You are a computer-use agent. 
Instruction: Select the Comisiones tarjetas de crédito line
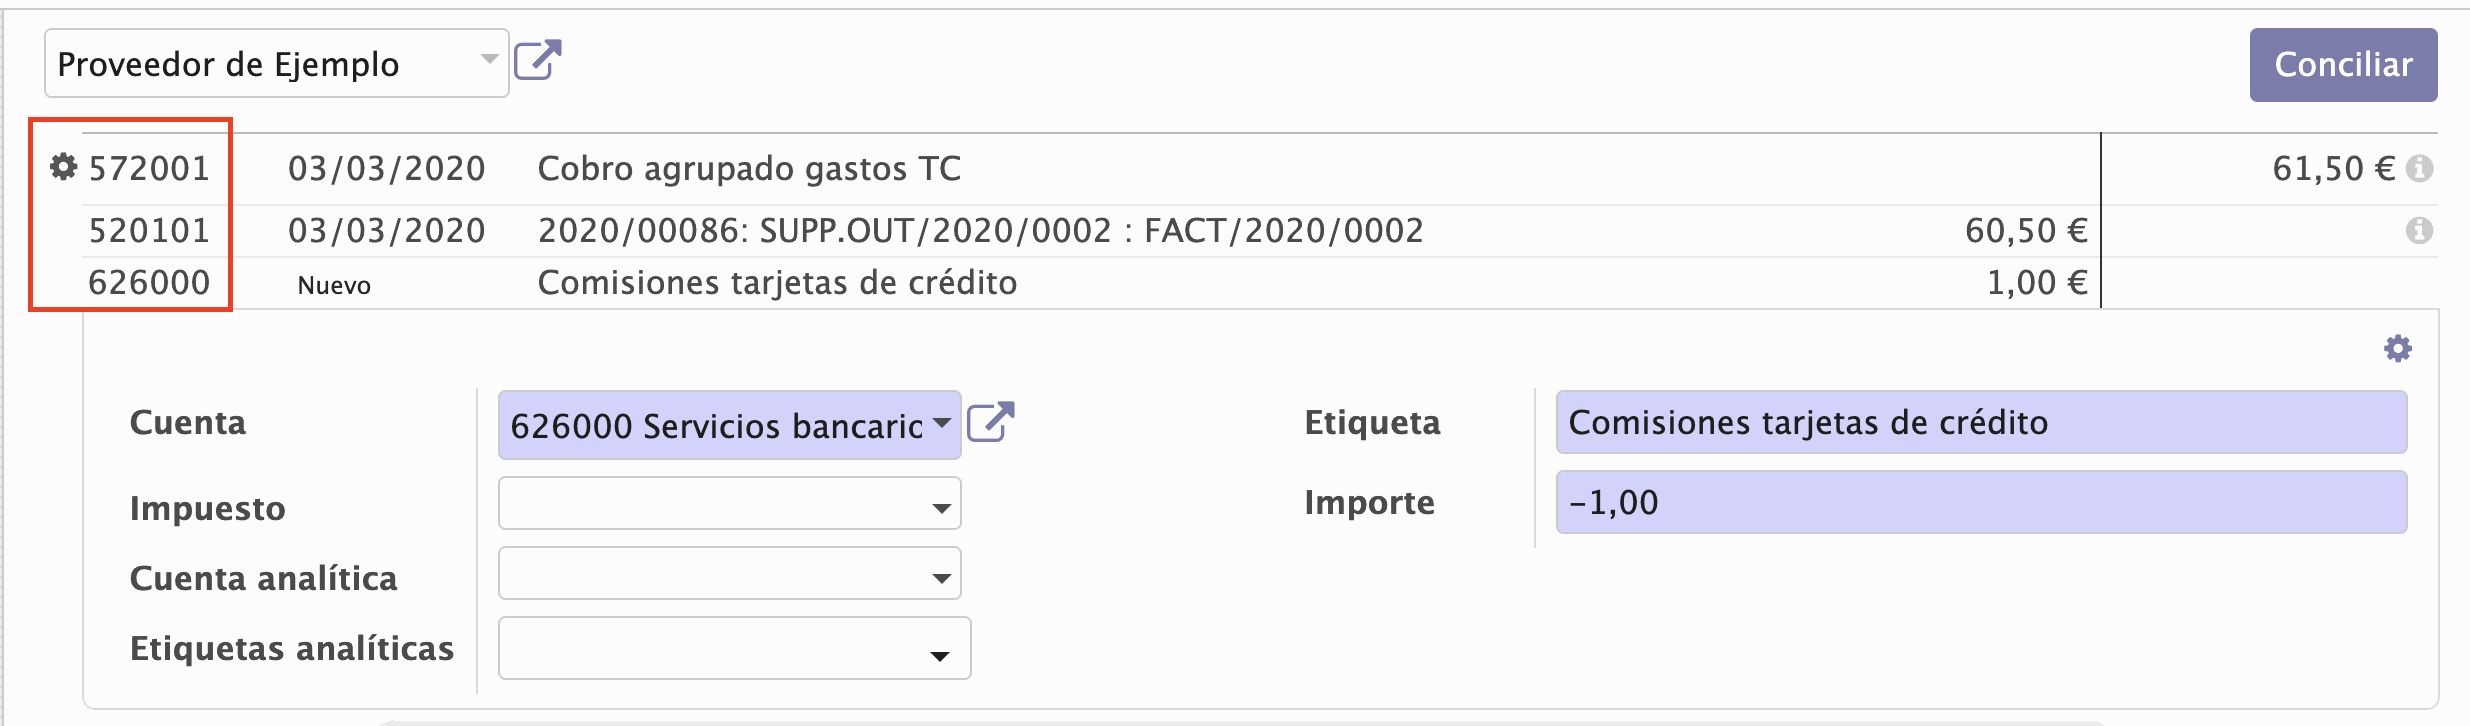[x=777, y=283]
